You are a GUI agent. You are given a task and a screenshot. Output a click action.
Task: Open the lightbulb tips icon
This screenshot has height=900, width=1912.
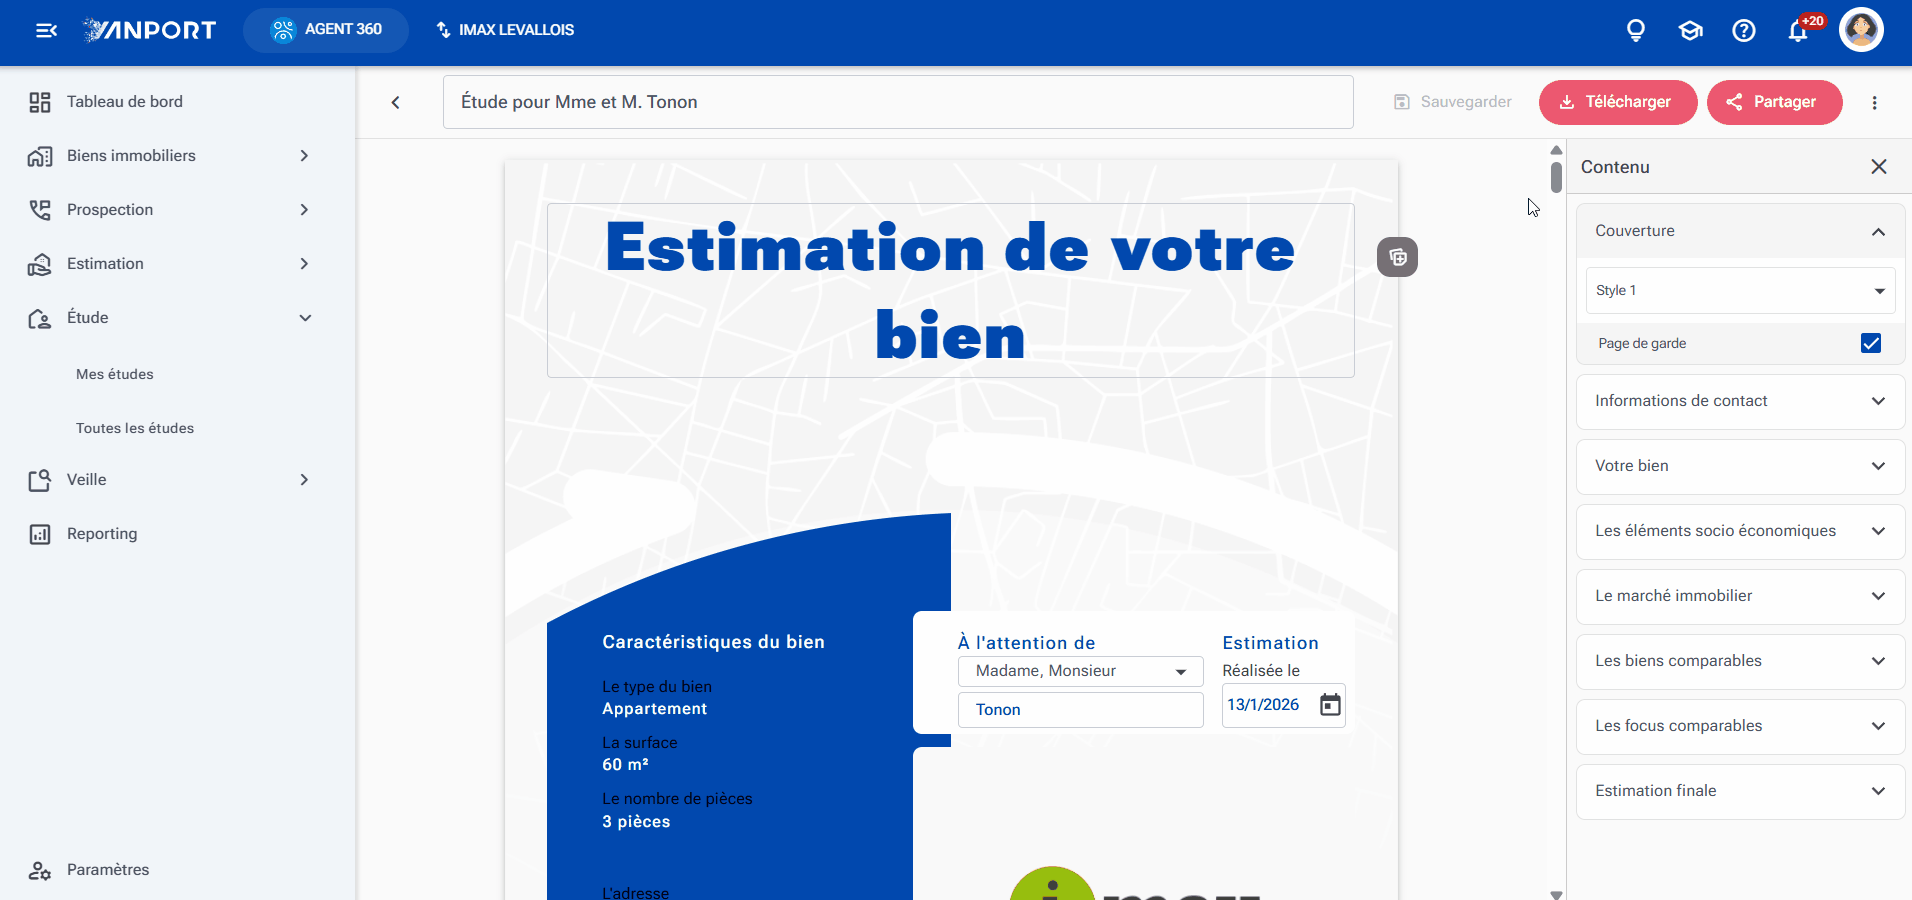pos(1636,31)
